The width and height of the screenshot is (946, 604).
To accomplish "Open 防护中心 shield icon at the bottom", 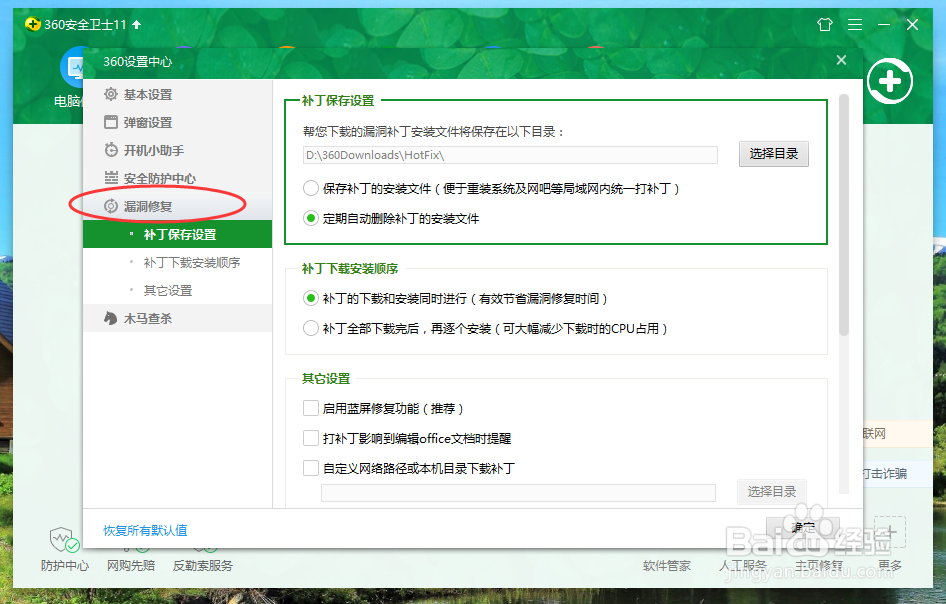I will click(64, 540).
